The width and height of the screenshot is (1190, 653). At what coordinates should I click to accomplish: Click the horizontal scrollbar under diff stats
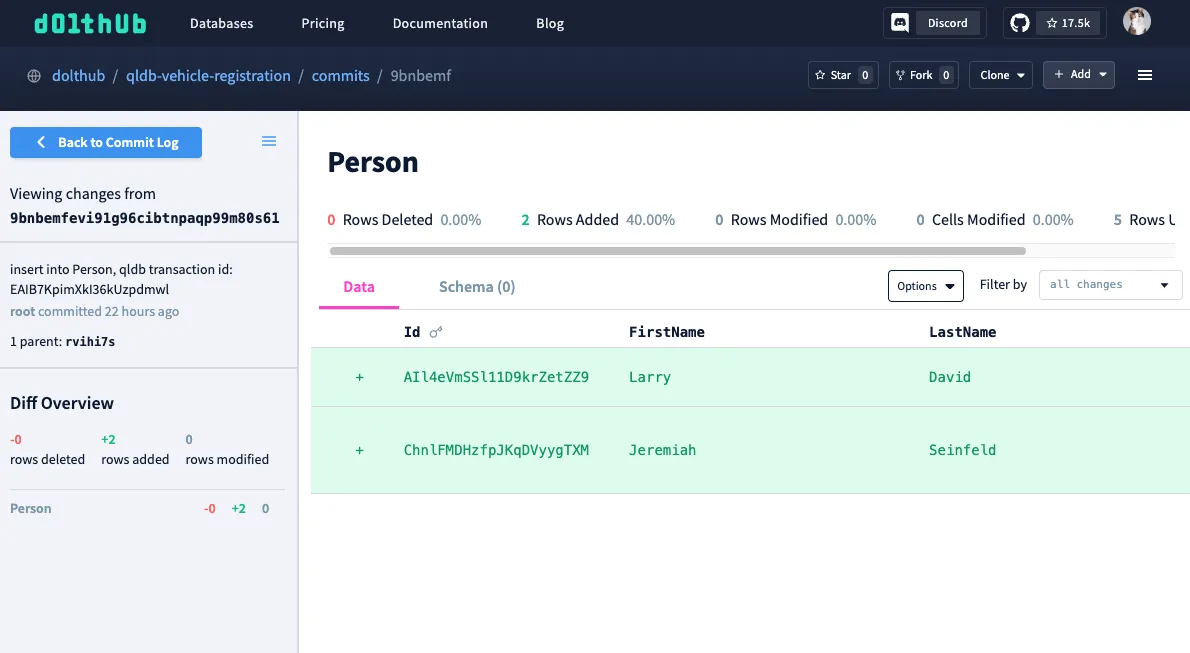(x=677, y=251)
